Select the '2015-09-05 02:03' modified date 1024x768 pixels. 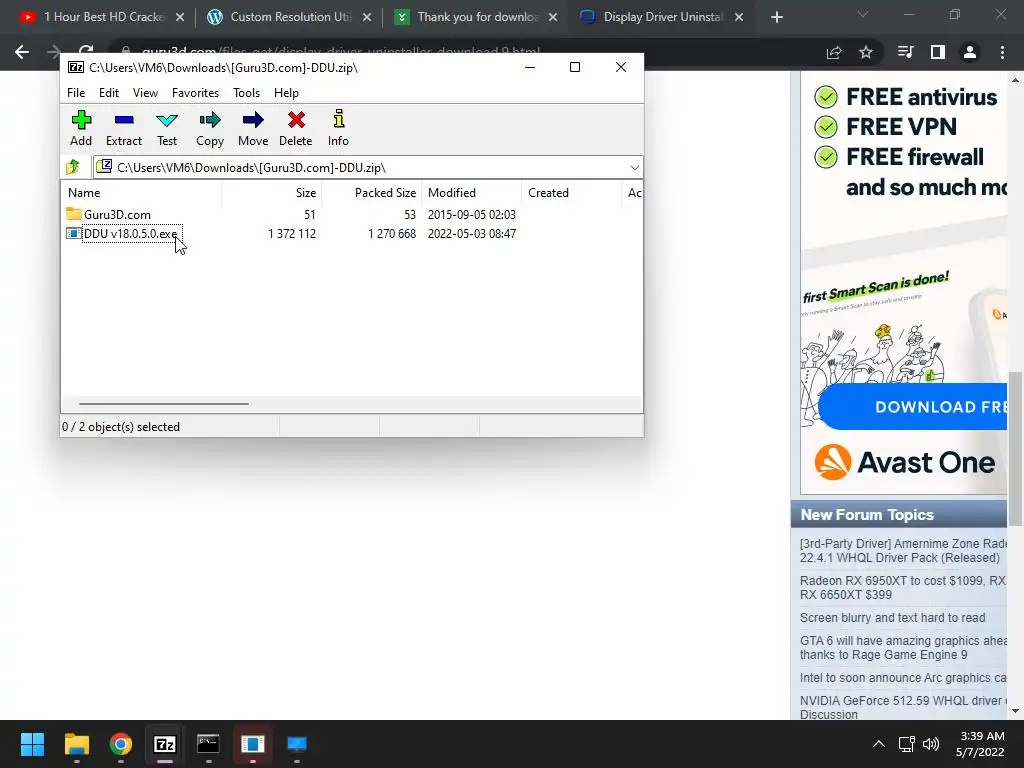472,215
